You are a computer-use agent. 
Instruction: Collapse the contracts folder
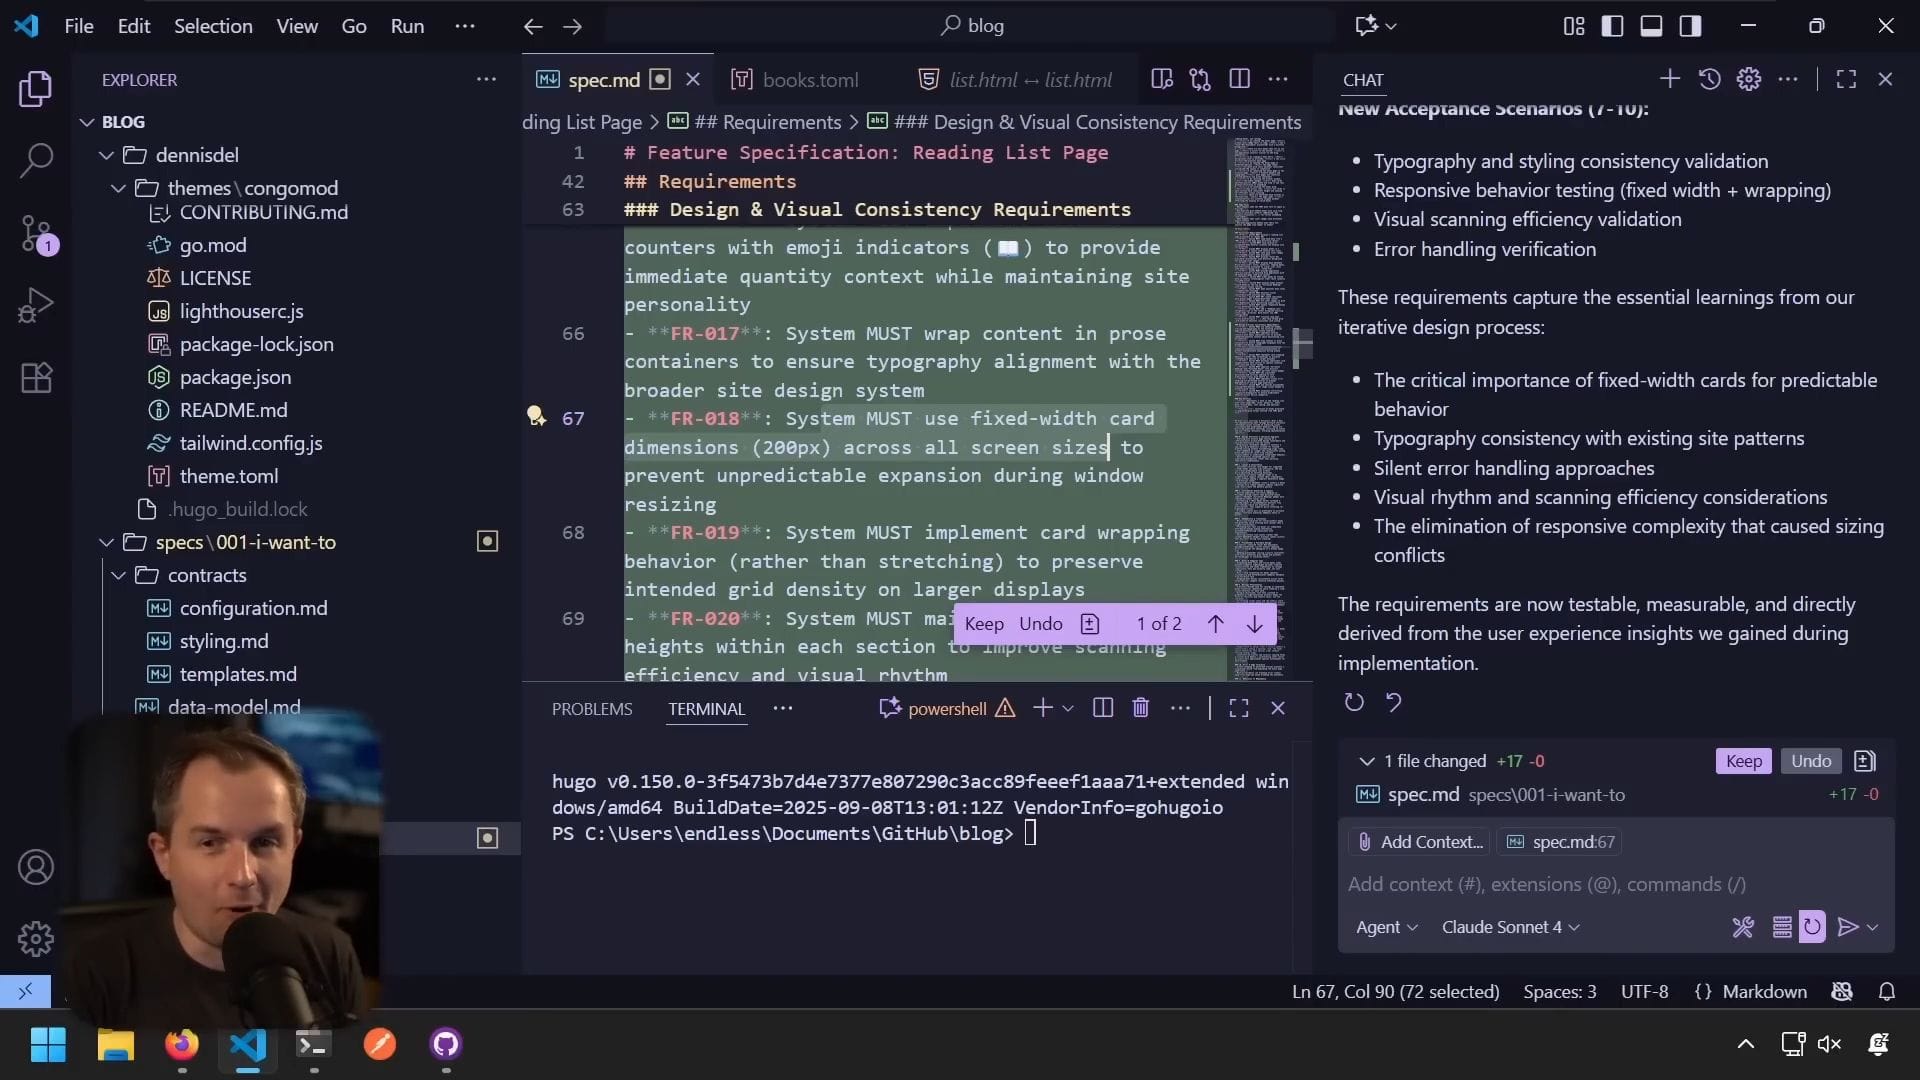pyautogui.click(x=206, y=575)
